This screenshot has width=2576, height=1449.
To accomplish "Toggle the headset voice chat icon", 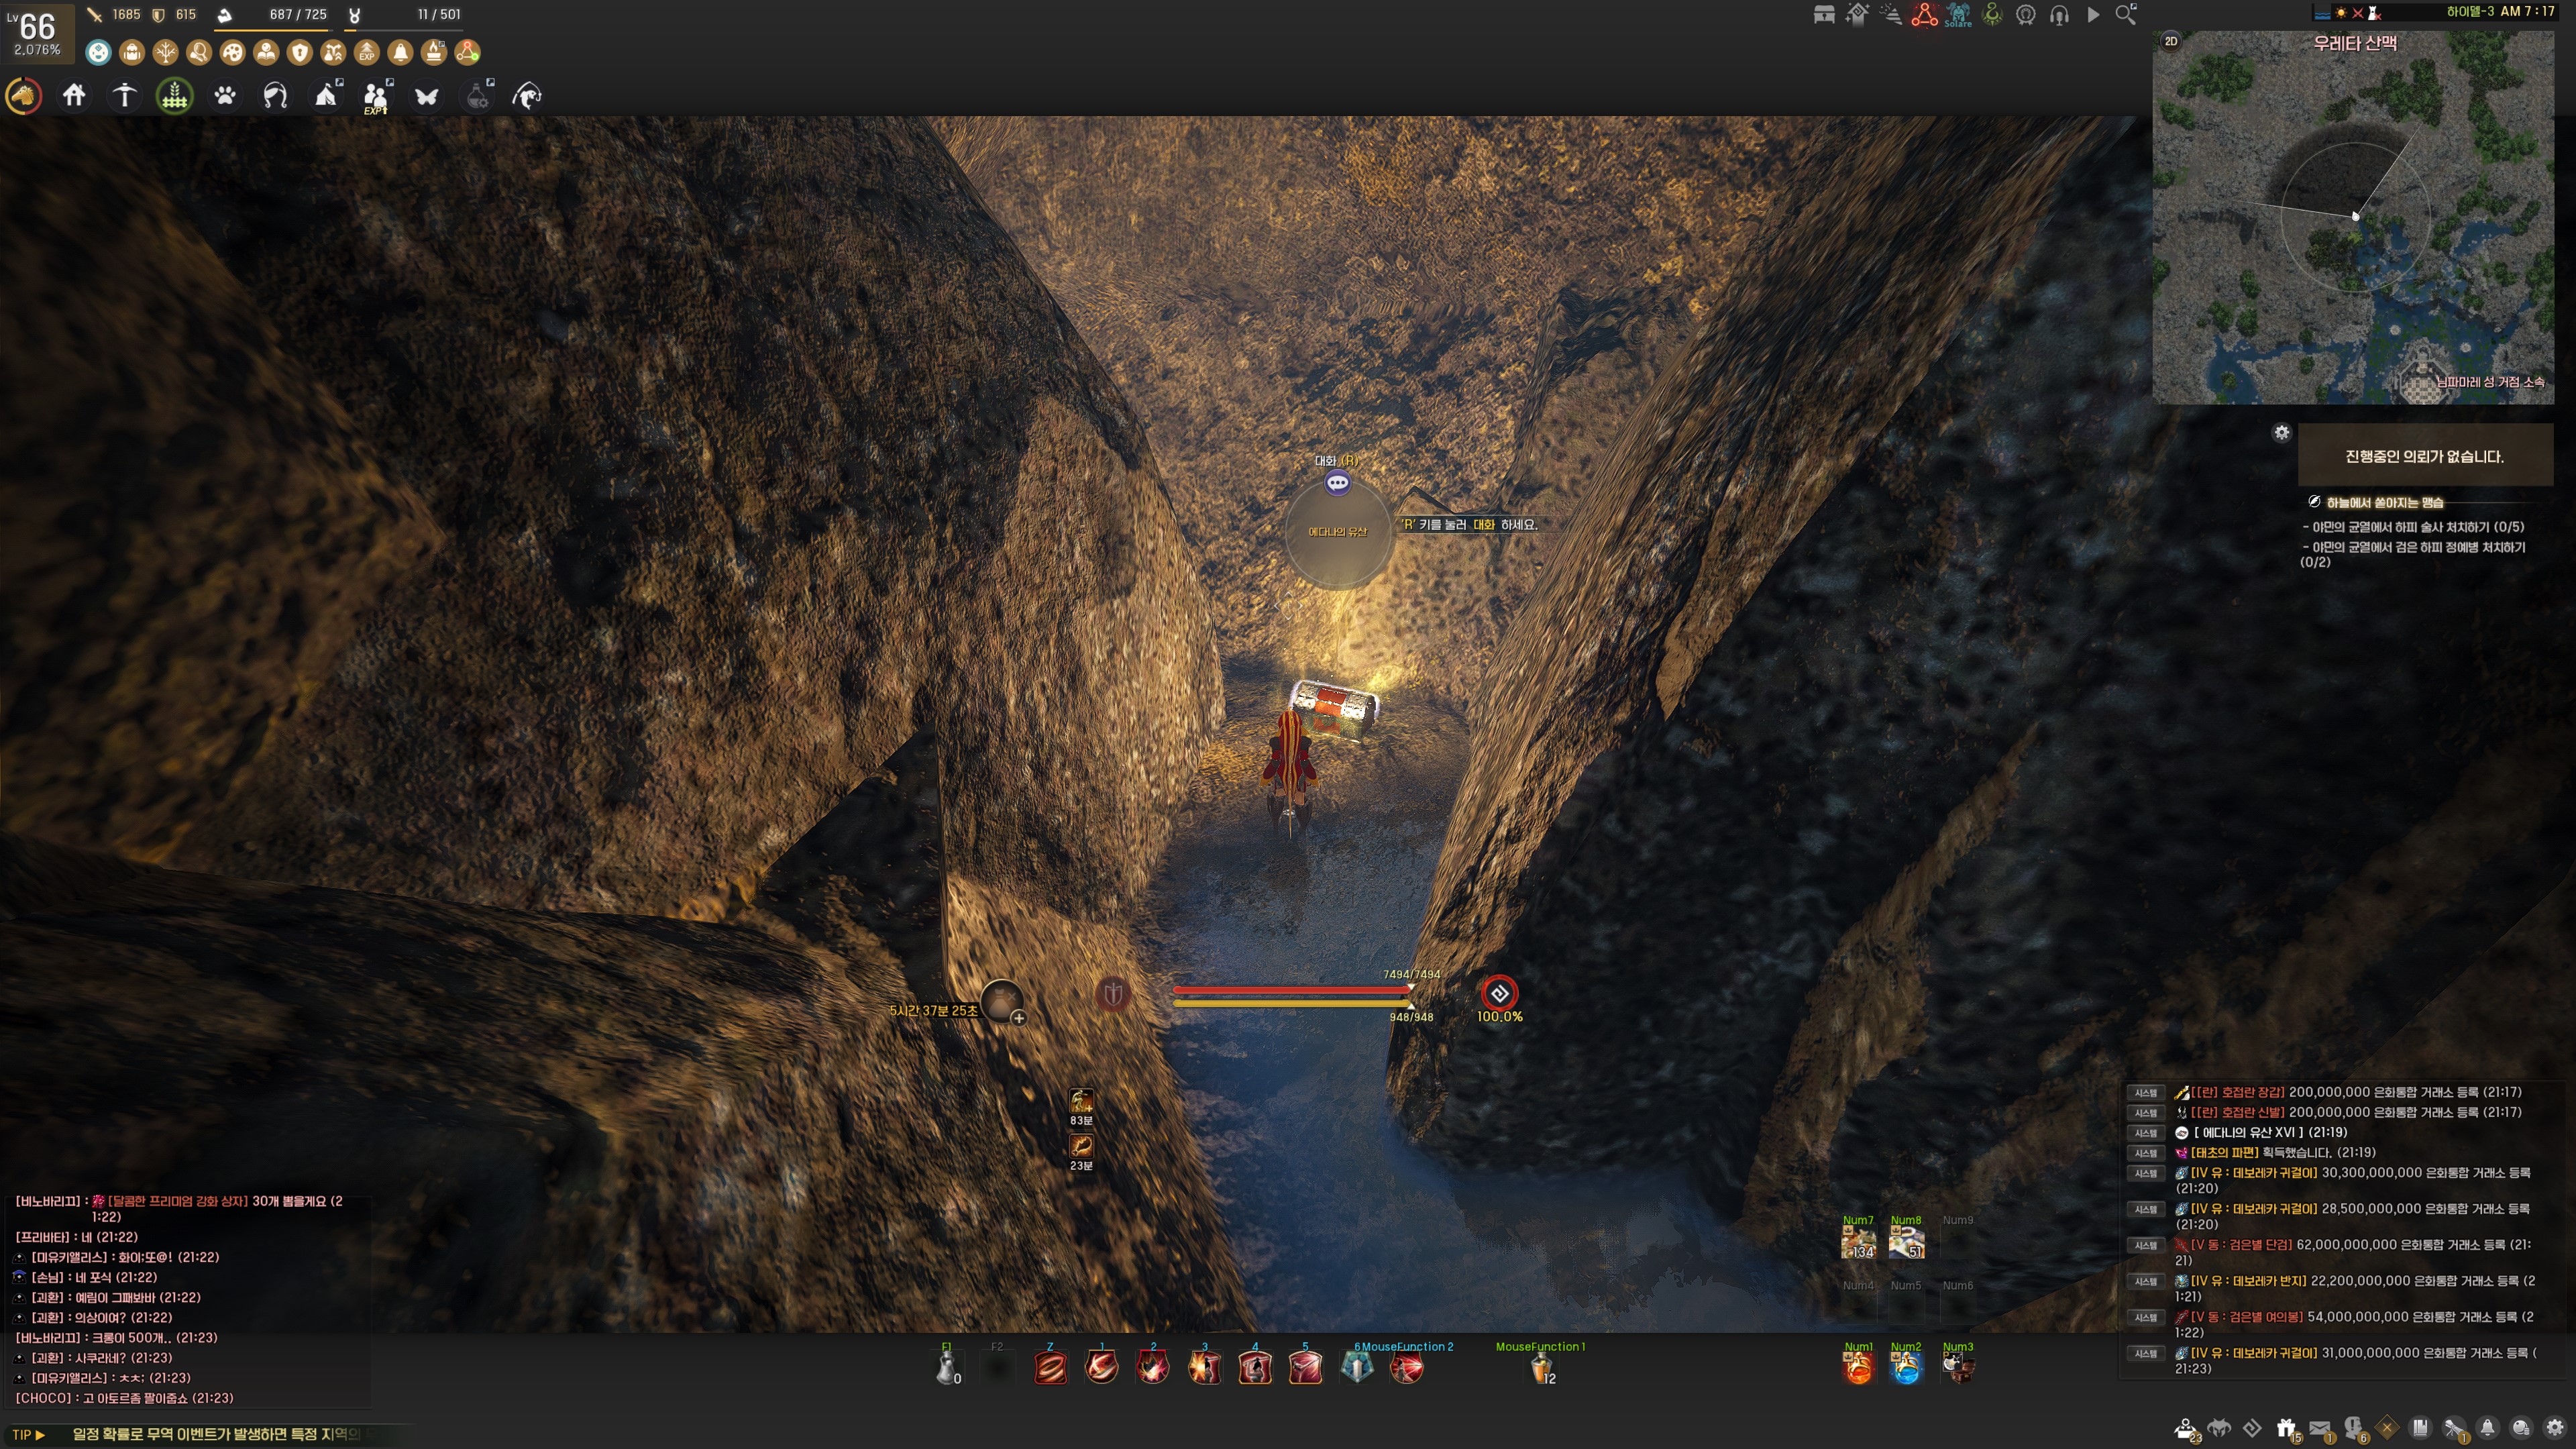I will (2059, 15).
